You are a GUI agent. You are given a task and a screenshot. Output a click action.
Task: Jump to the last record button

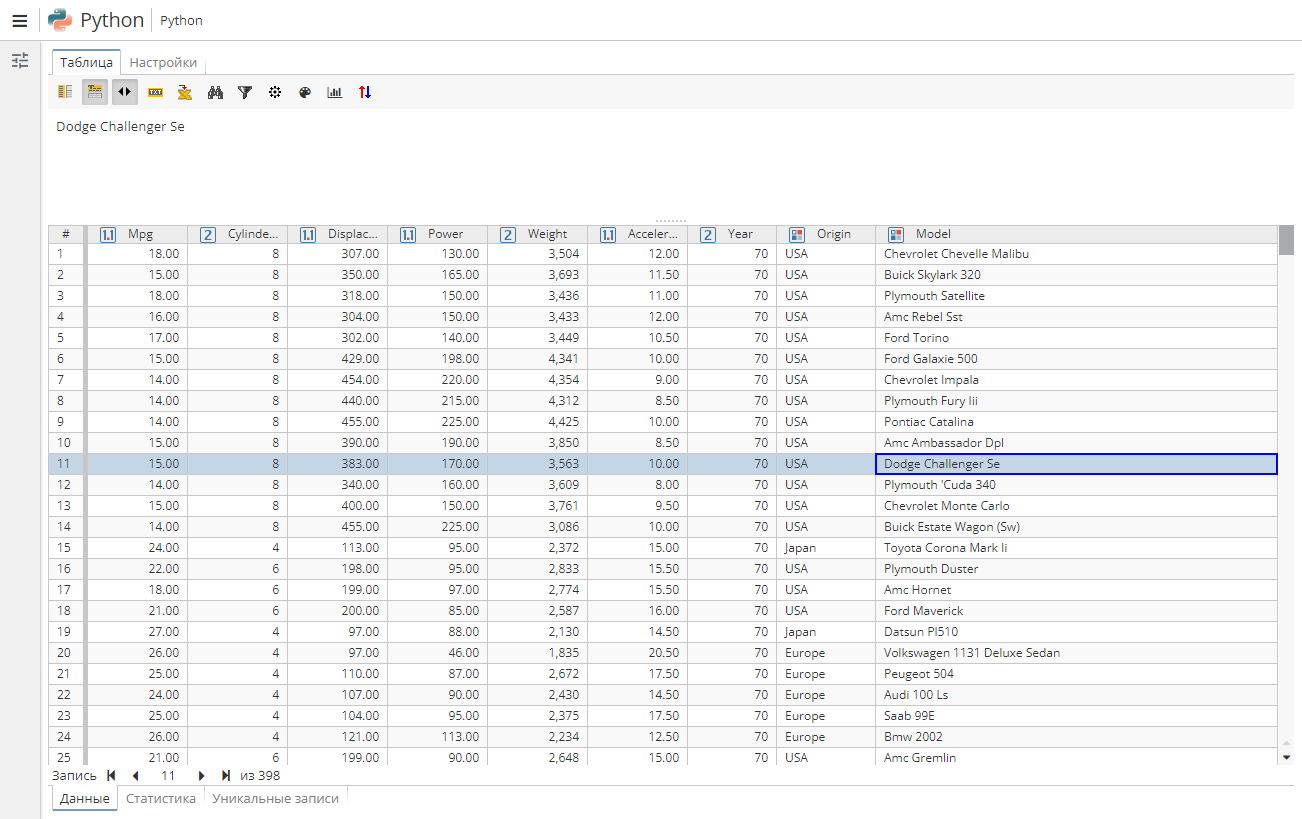226,775
